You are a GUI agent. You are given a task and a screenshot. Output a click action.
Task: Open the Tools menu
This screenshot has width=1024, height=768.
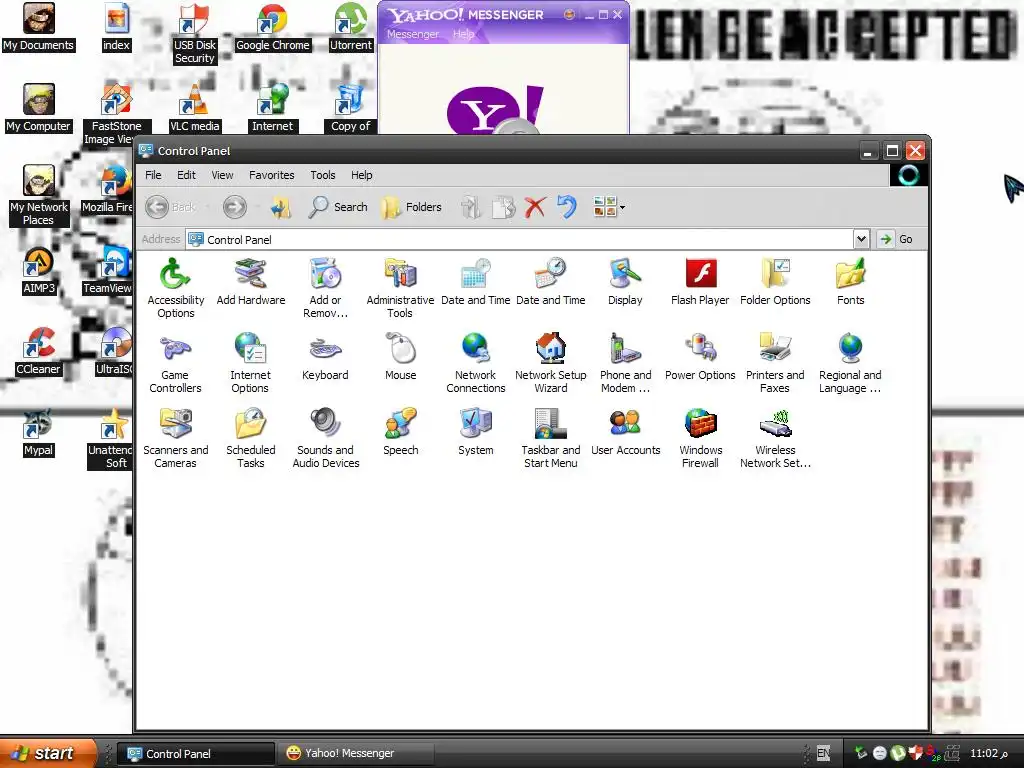(x=323, y=175)
